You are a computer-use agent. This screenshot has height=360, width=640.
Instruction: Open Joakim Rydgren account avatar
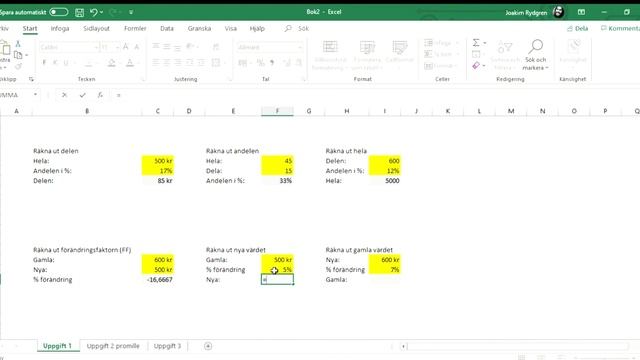[558, 12]
